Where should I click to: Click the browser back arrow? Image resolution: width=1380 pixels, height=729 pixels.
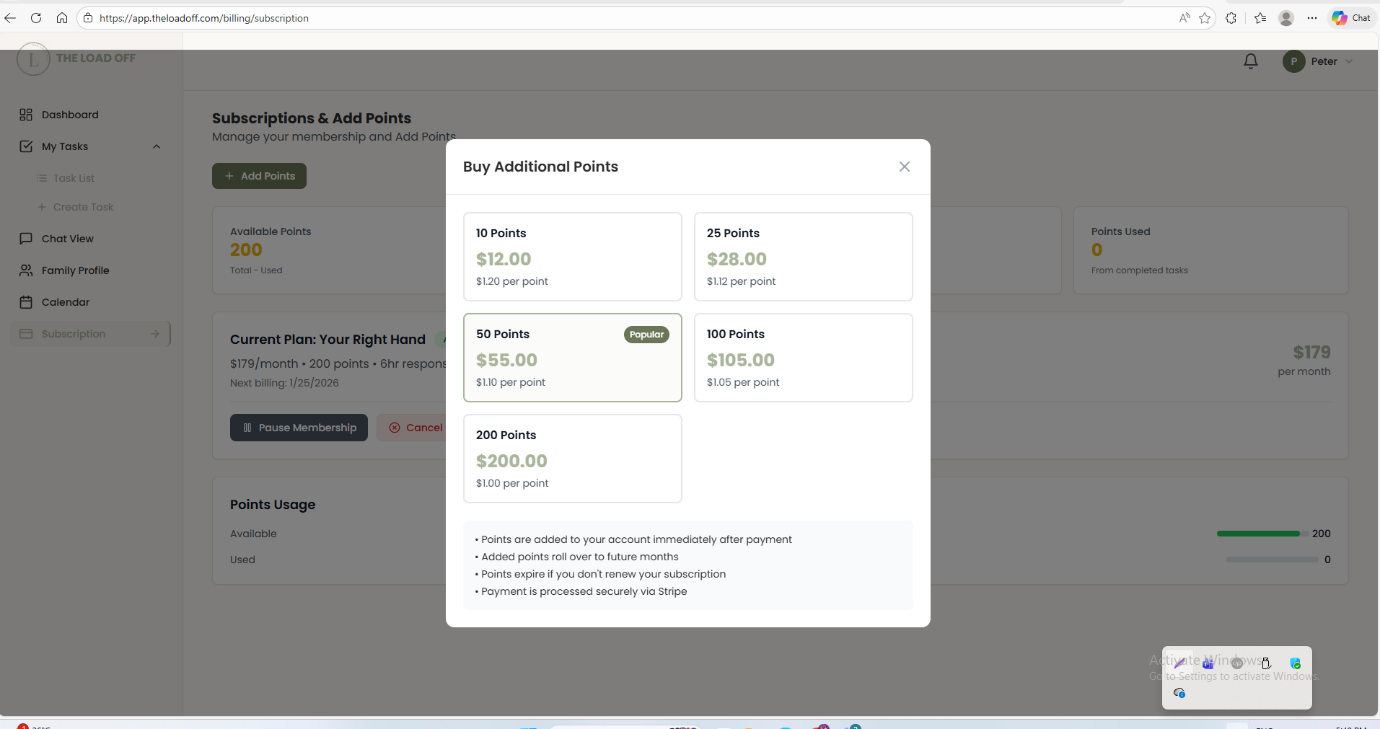11,18
